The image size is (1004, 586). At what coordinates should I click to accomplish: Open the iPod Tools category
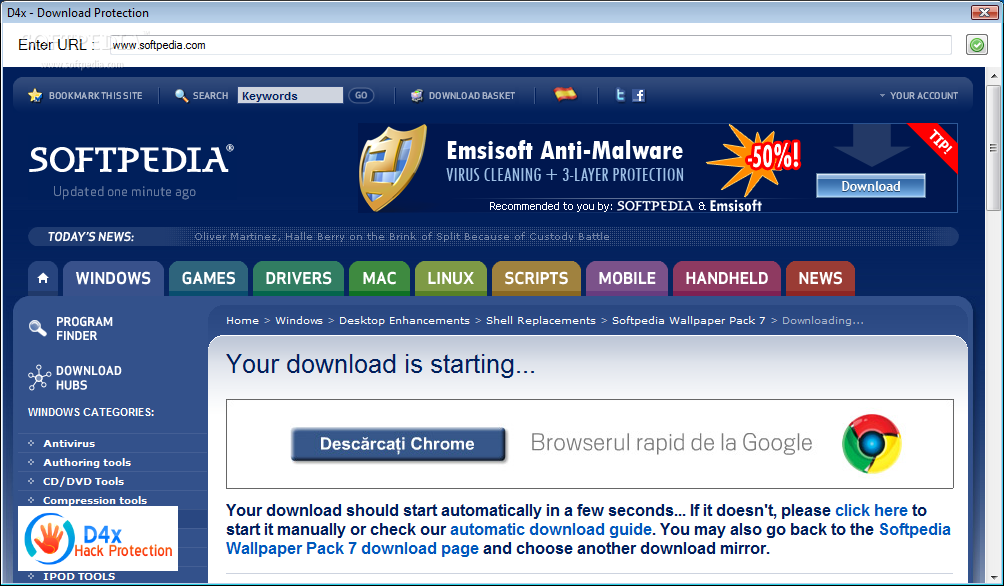click(79, 576)
